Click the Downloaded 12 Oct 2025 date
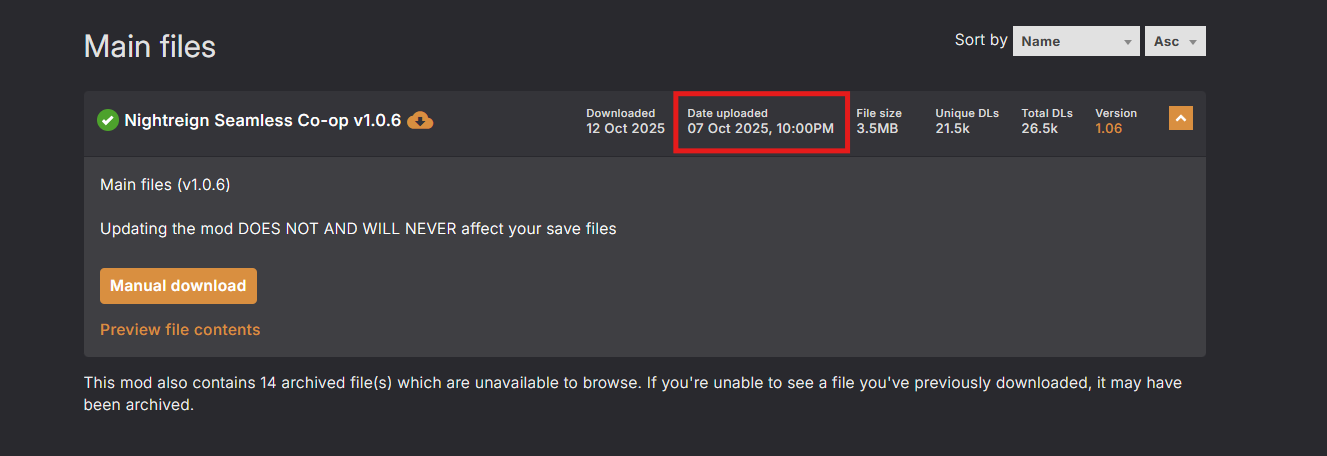1327x456 pixels. [x=625, y=129]
